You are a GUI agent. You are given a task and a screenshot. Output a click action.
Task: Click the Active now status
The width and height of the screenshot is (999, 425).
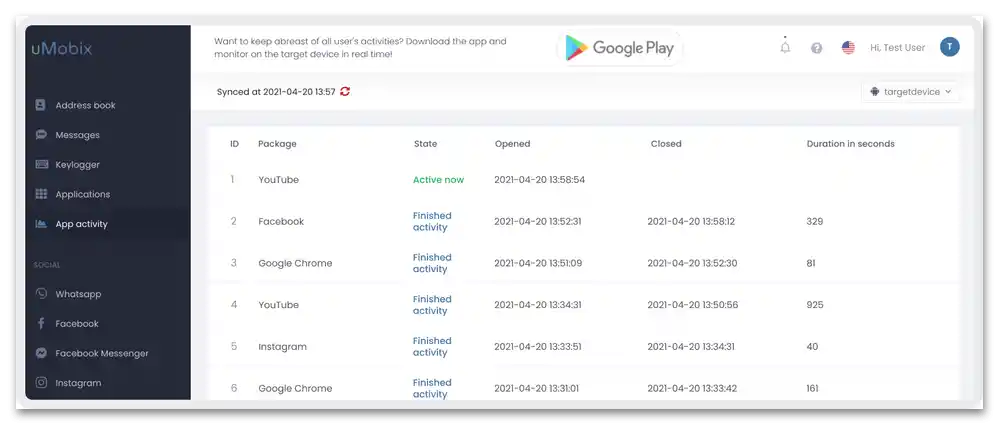[x=438, y=180]
